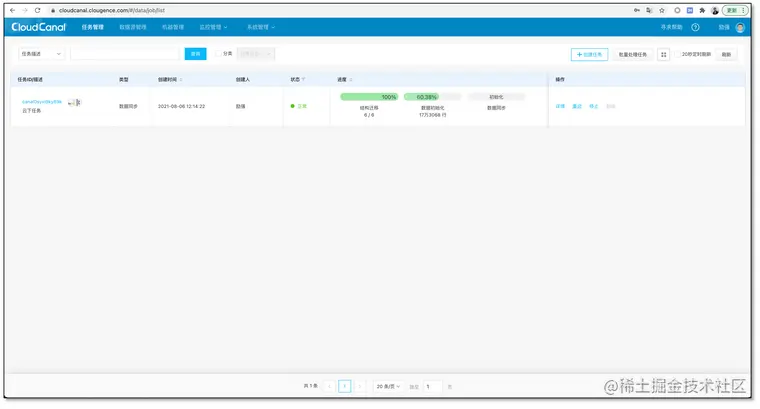Toggle the 分类 checkbox
Viewport: 760px width, 409px height.
pyautogui.click(x=218, y=54)
